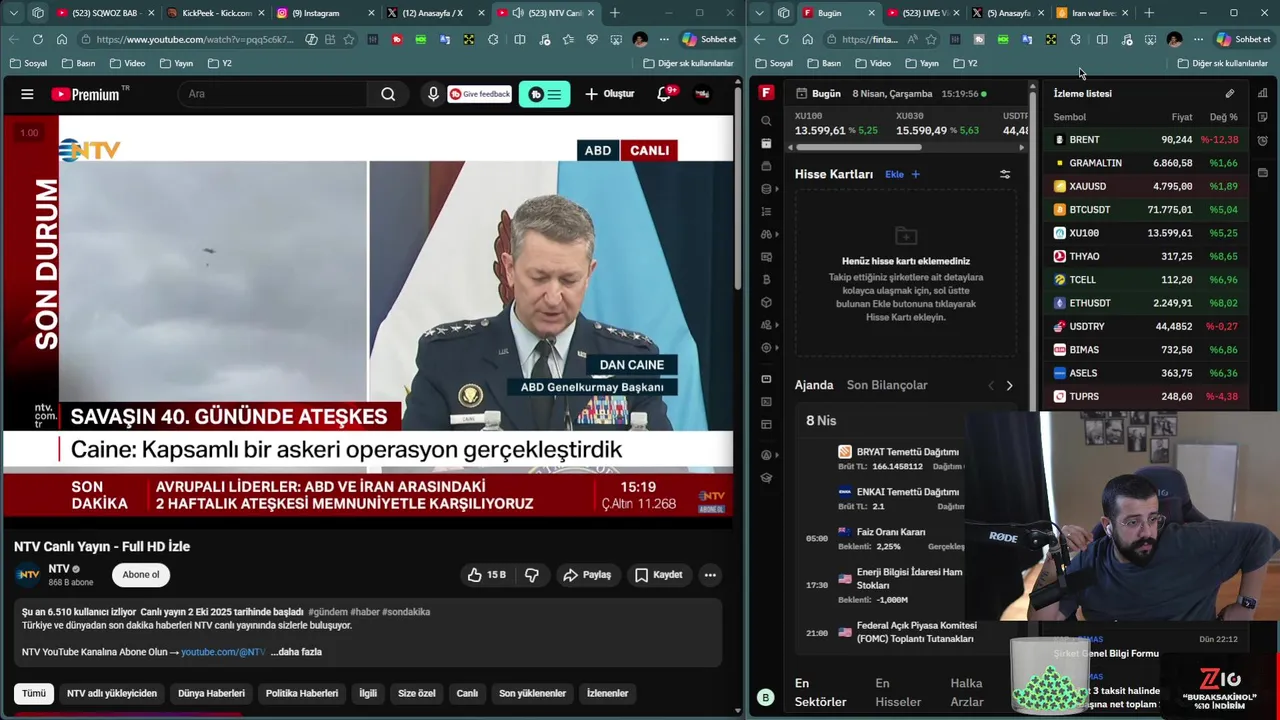Open the cube icon in Fintables sidebar
This screenshot has height=720, width=1280.
pyautogui.click(x=766, y=302)
